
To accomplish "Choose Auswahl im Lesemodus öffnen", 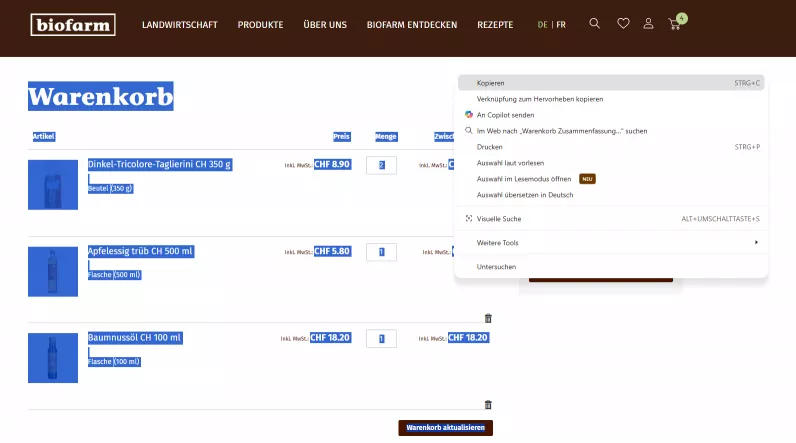I will coord(611,179).
